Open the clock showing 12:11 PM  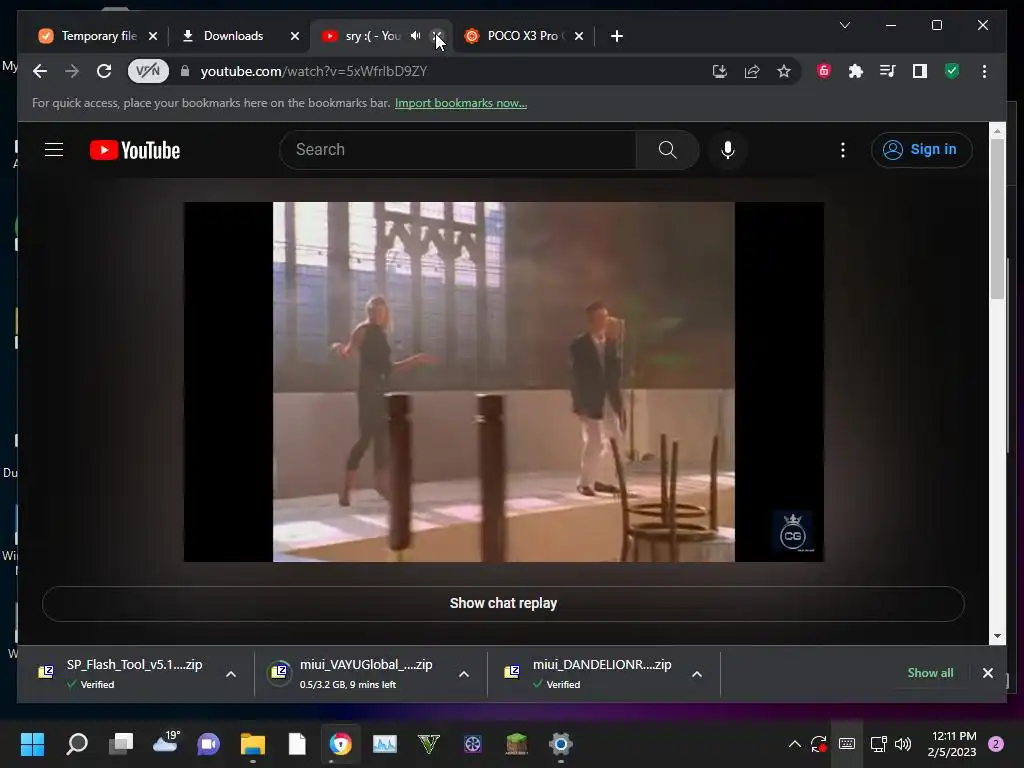coord(952,744)
